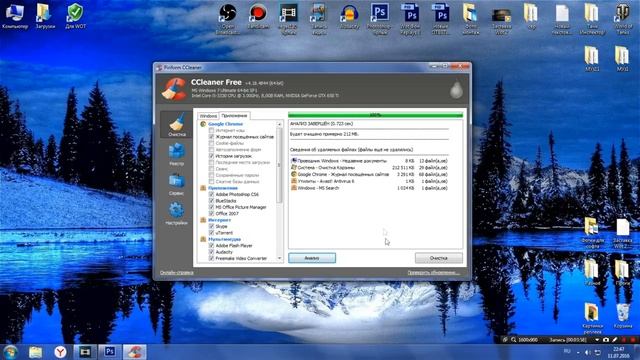Open the Компьютер desktop icon
Screen dimensions: 640x360
15,16
